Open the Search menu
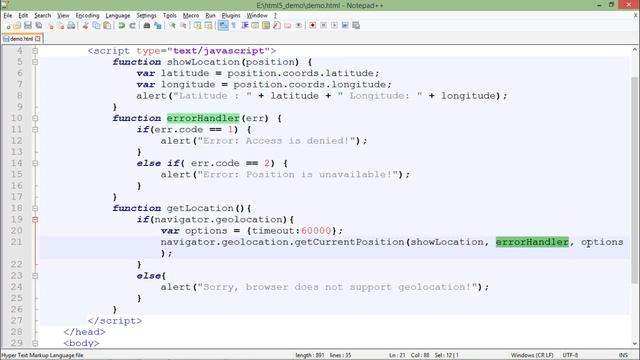This screenshot has height=360, width=640. pyautogui.click(x=42, y=16)
